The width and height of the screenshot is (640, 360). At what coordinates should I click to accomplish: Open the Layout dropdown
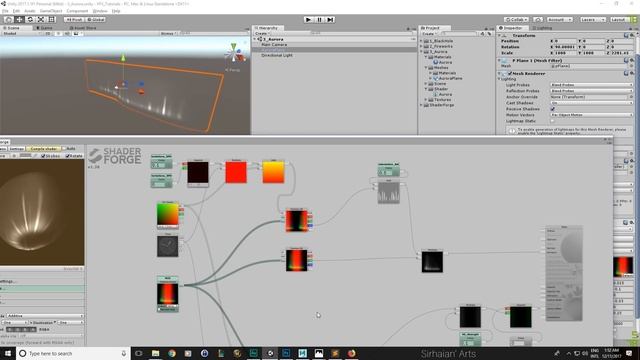620,19
